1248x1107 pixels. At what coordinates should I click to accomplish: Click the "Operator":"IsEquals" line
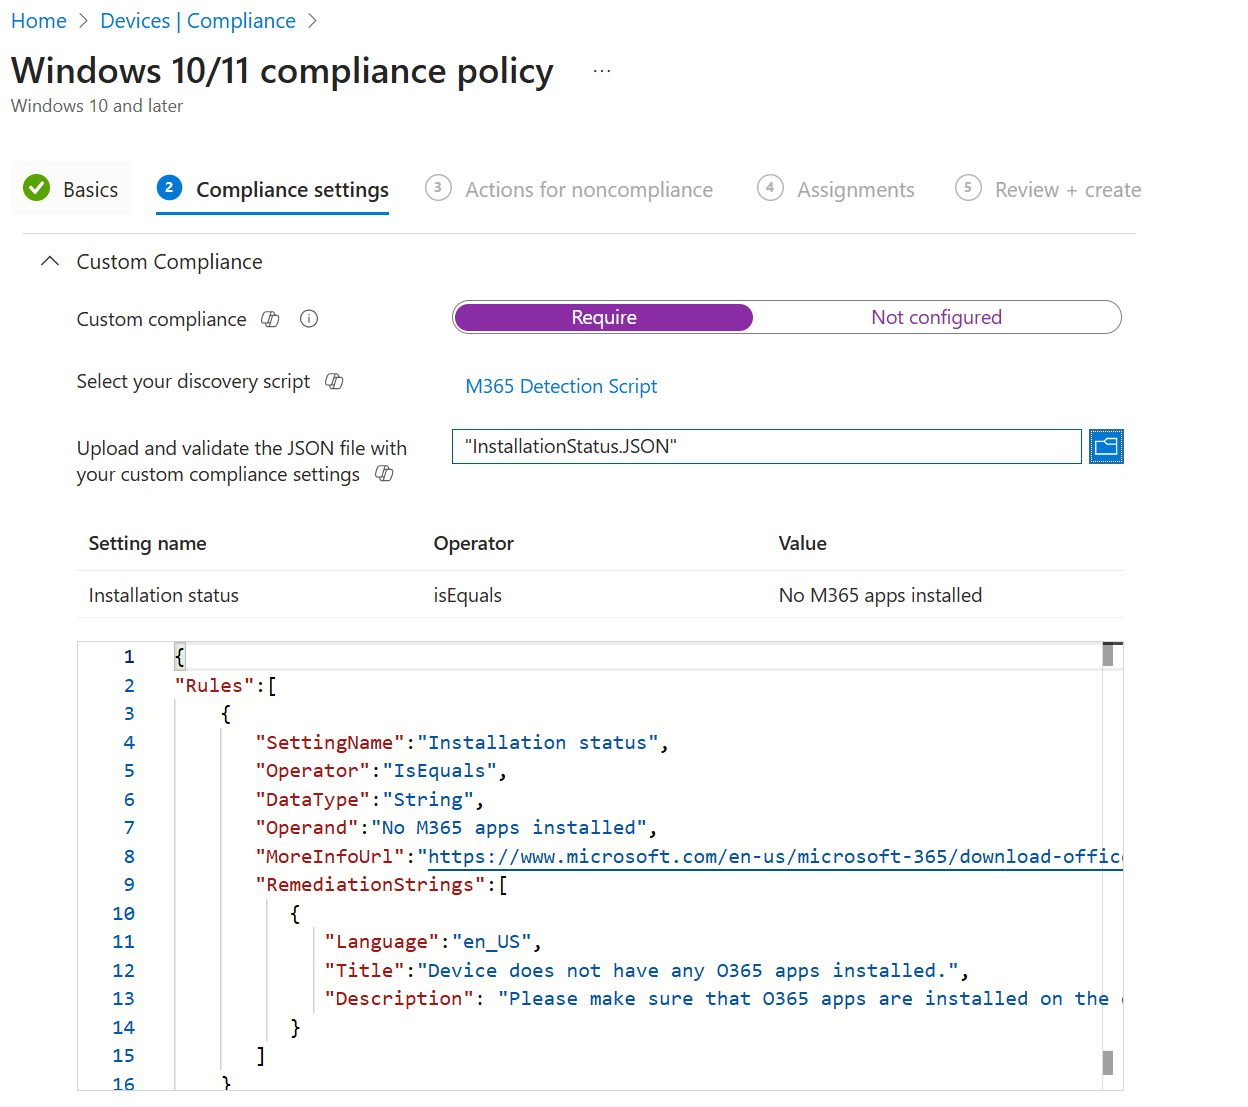coord(381,770)
